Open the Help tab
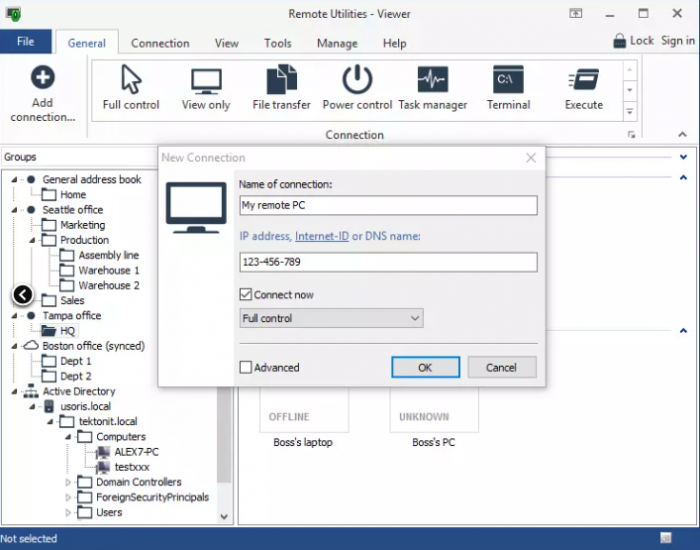700x550 pixels. click(395, 43)
